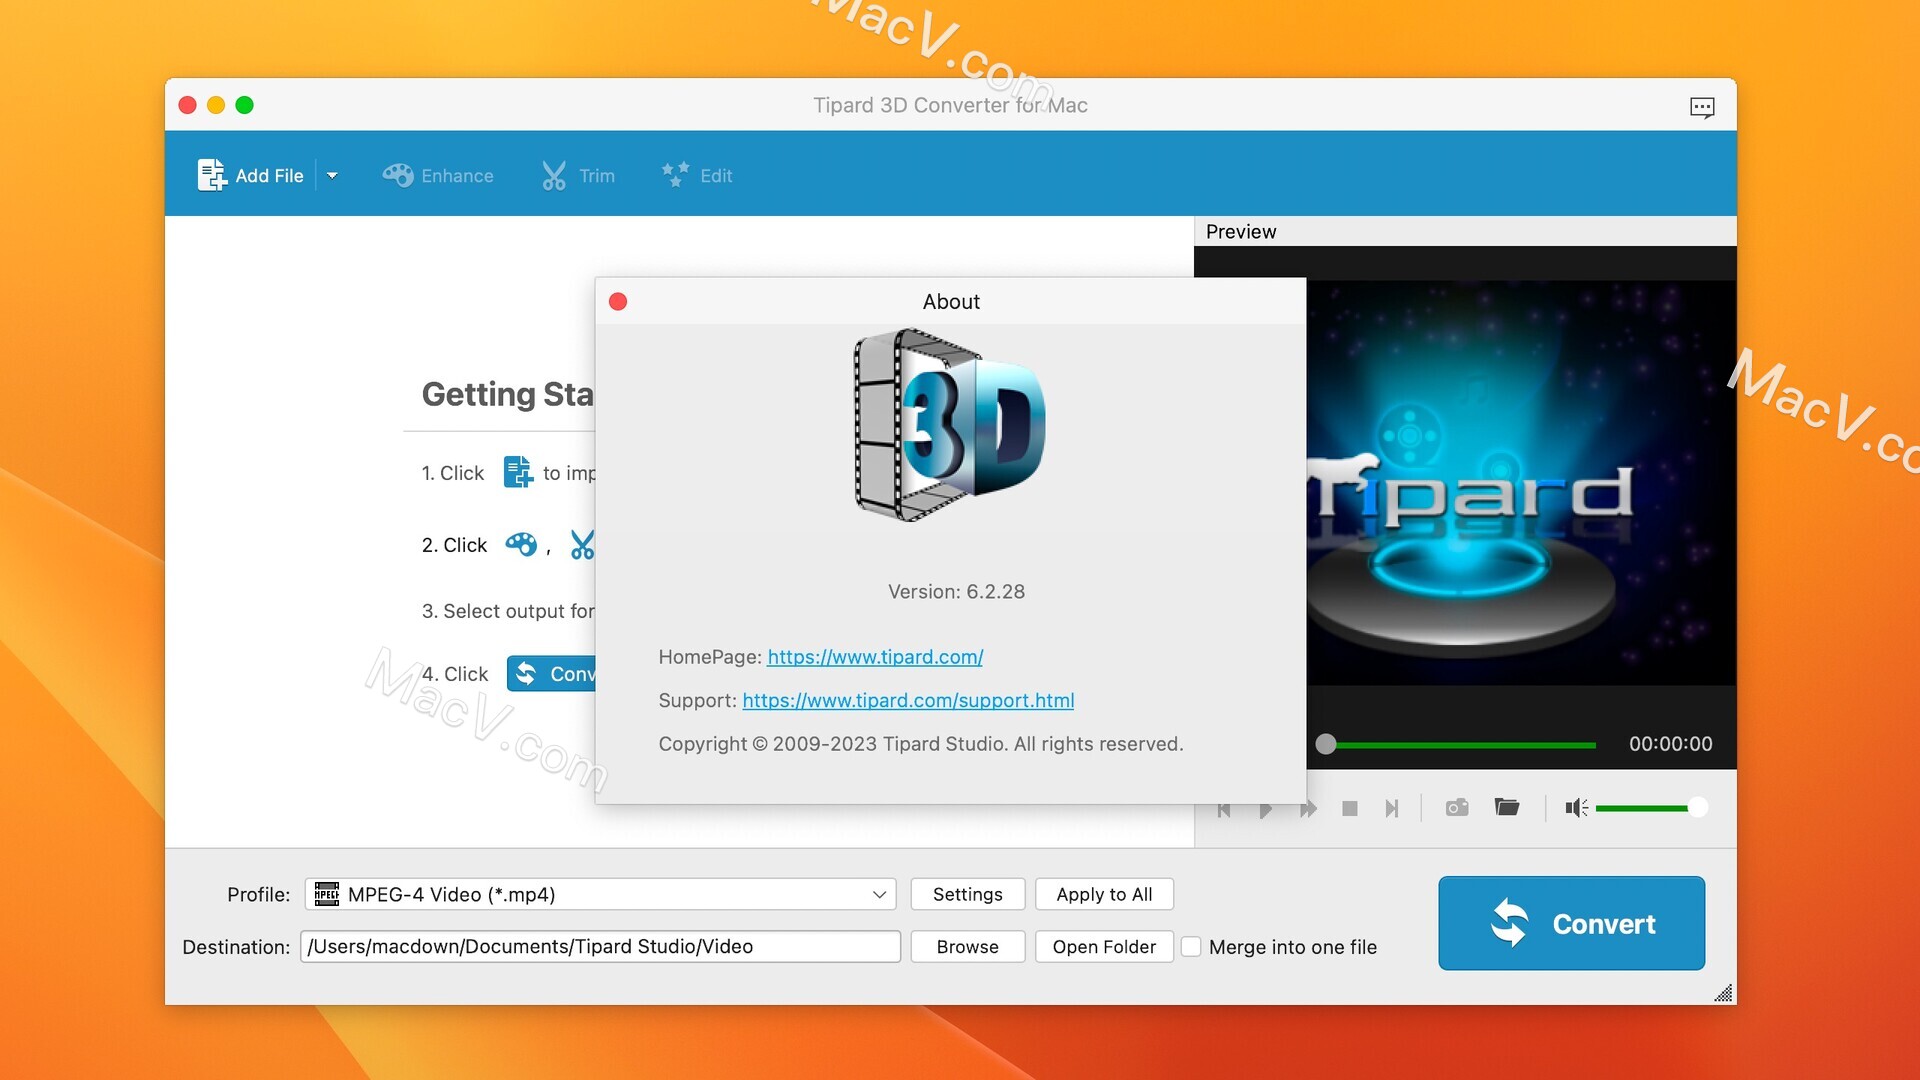Open the feedback chat icon in title bar
This screenshot has width=1920, height=1080.
tap(1702, 106)
